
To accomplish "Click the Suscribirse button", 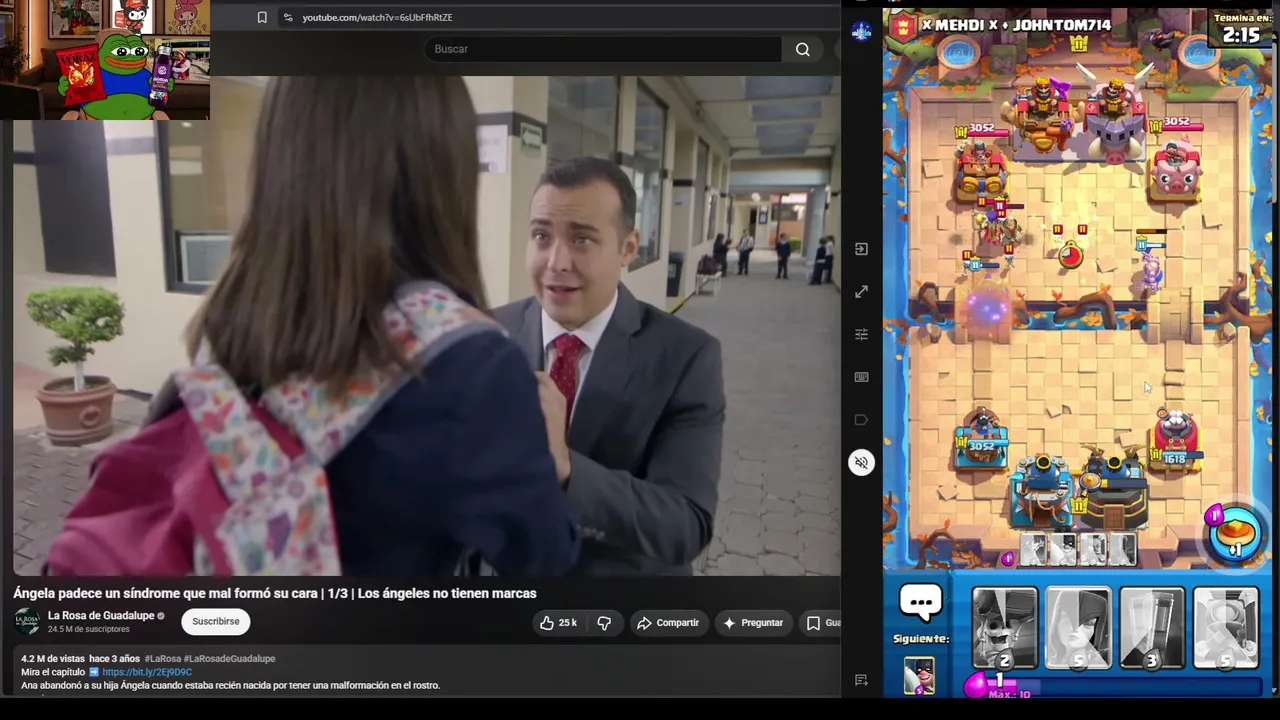I will [216, 622].
